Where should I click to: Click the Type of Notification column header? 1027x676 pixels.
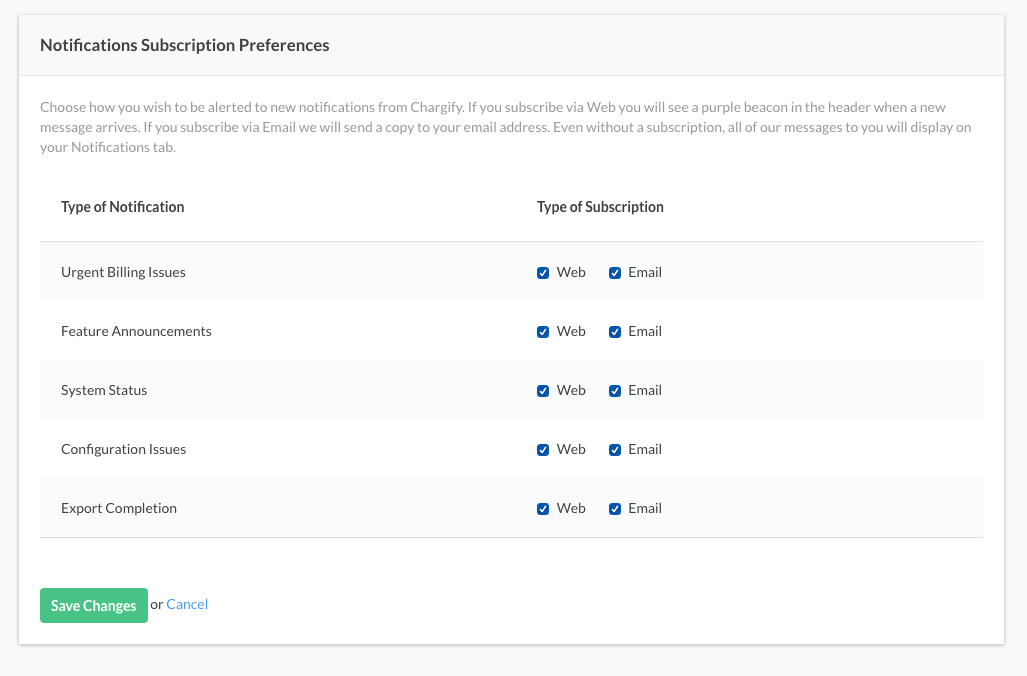122,207
